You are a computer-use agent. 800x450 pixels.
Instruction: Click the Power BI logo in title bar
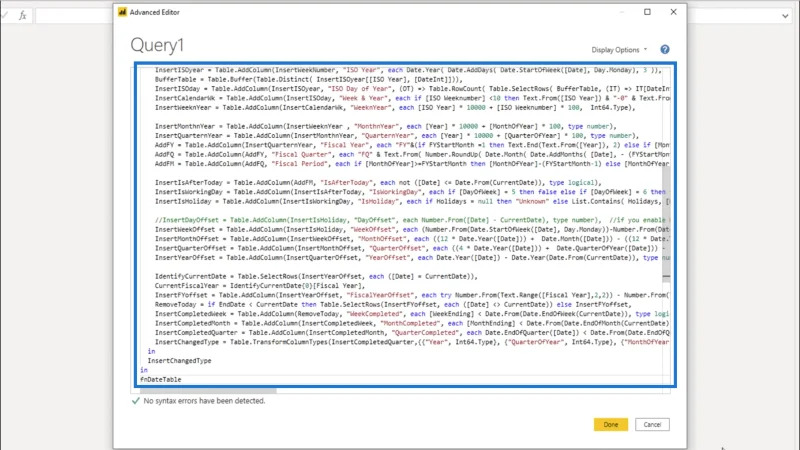122,12
